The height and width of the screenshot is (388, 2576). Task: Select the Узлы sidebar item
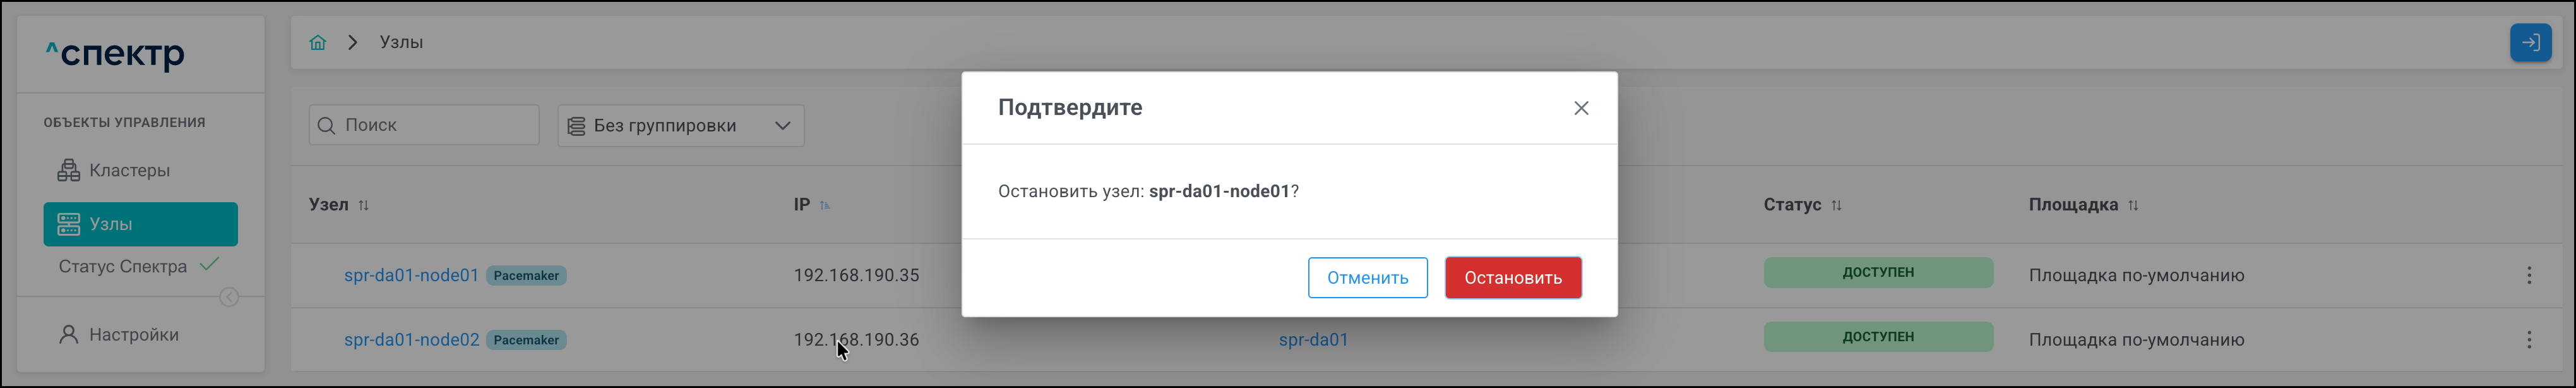[x=140, y=224]
